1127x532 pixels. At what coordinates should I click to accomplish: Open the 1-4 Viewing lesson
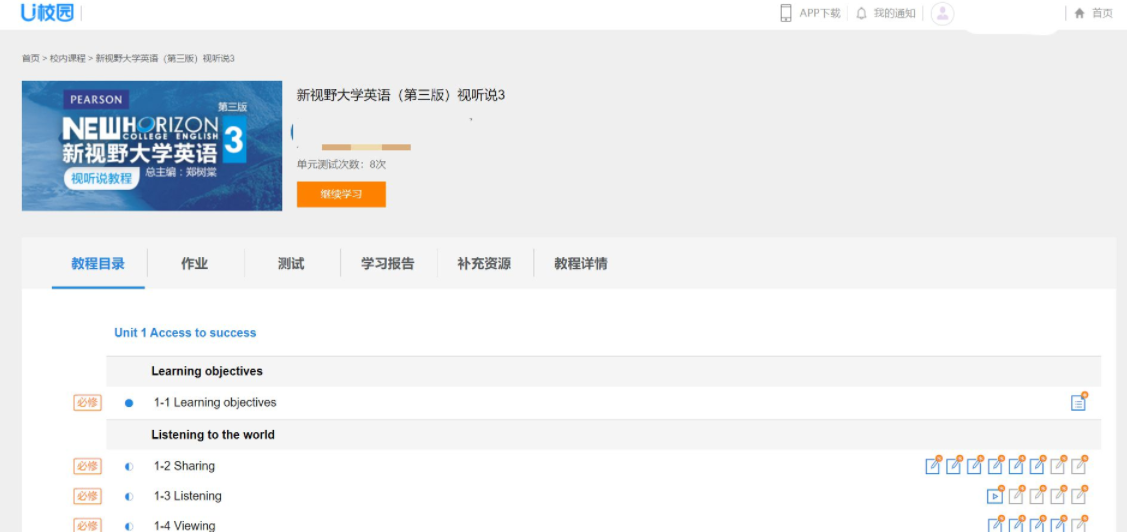(185, 526)
